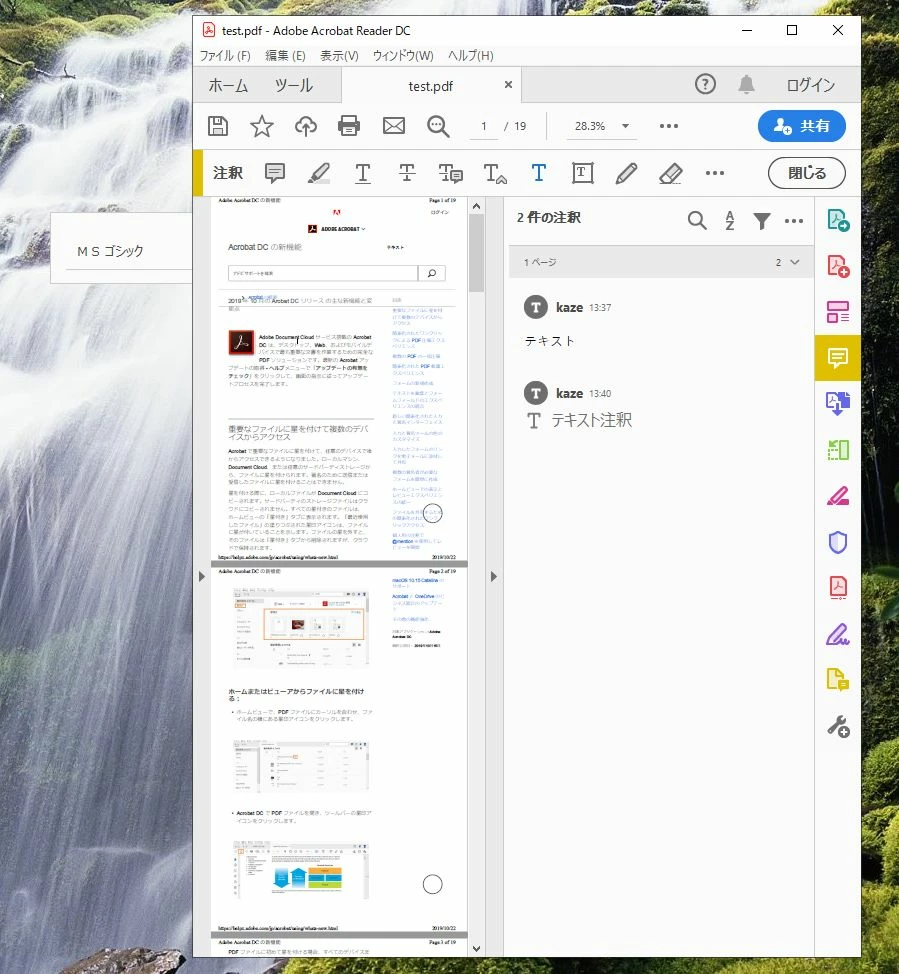Filter comments with funnel icon
Screen dimensions: 899x974
[x=762, y=221]
